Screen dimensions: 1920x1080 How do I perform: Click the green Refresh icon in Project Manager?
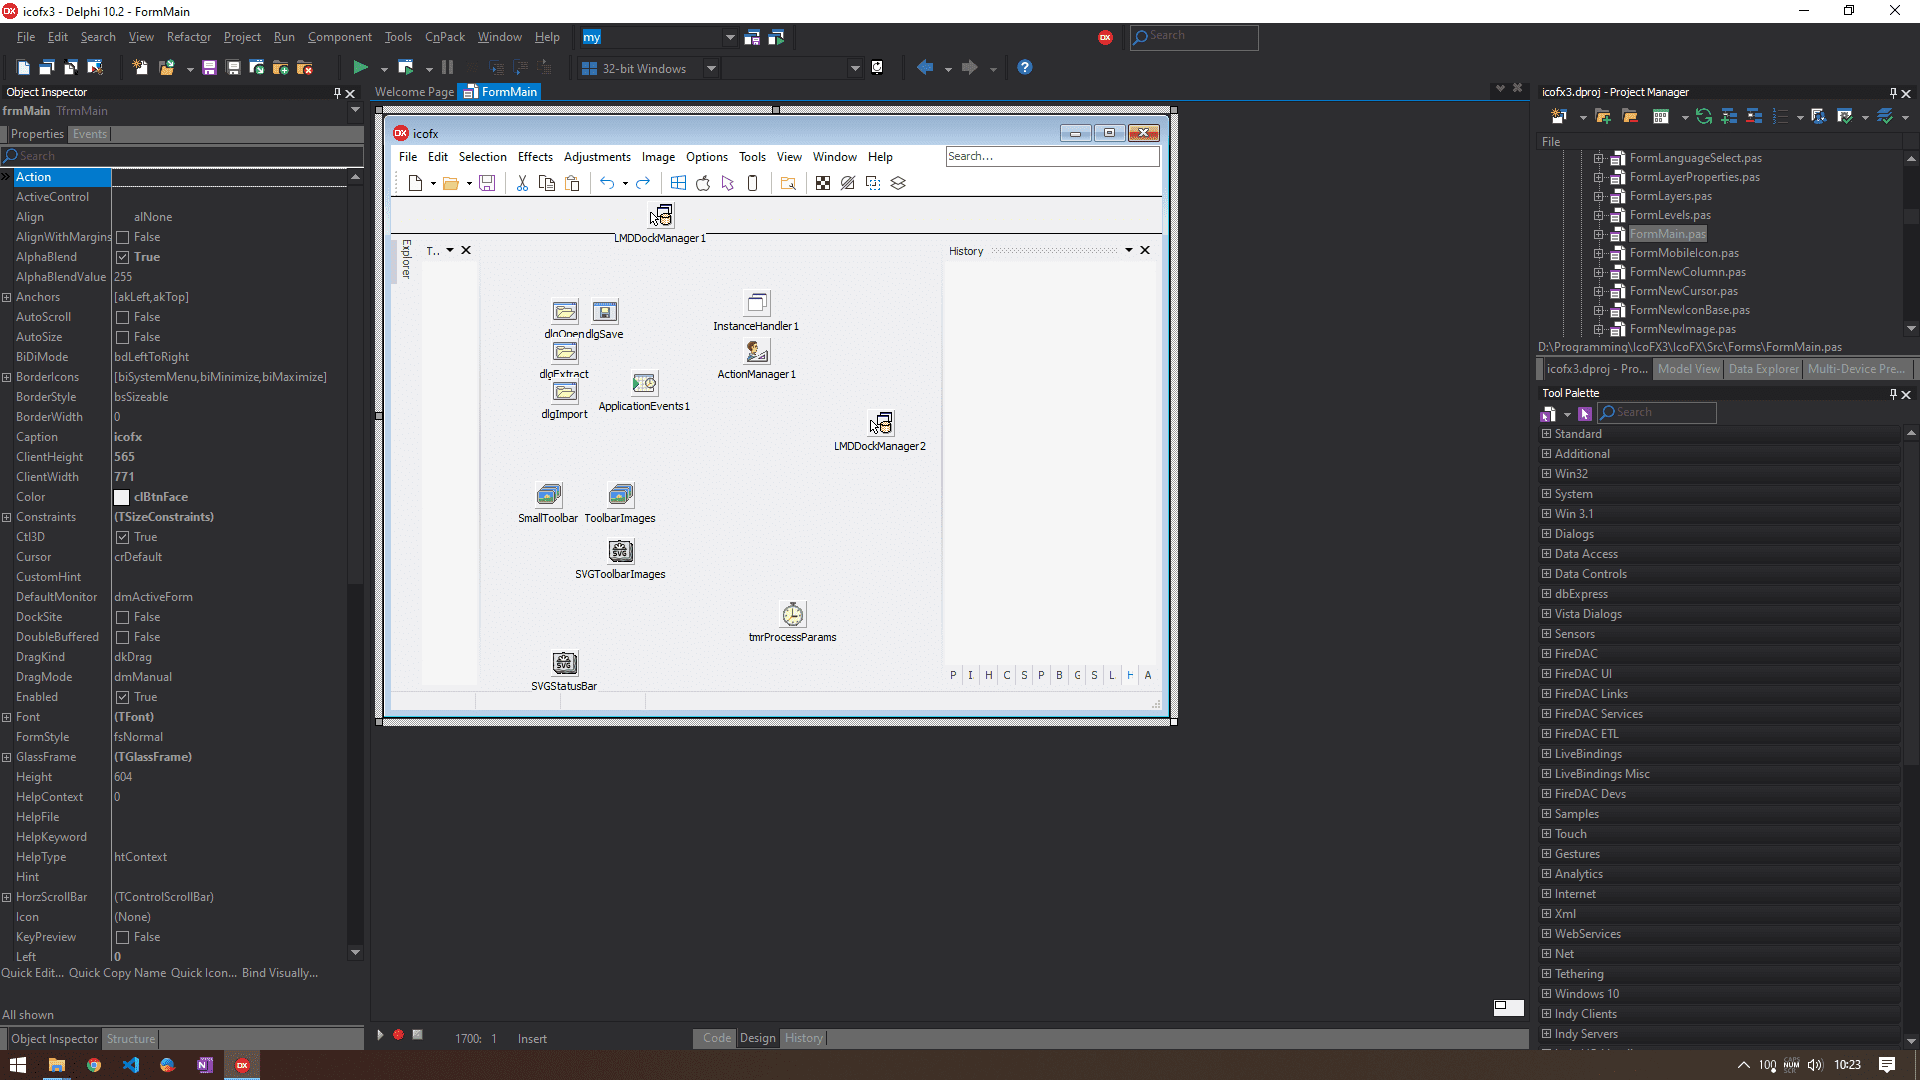(1704, 117)
